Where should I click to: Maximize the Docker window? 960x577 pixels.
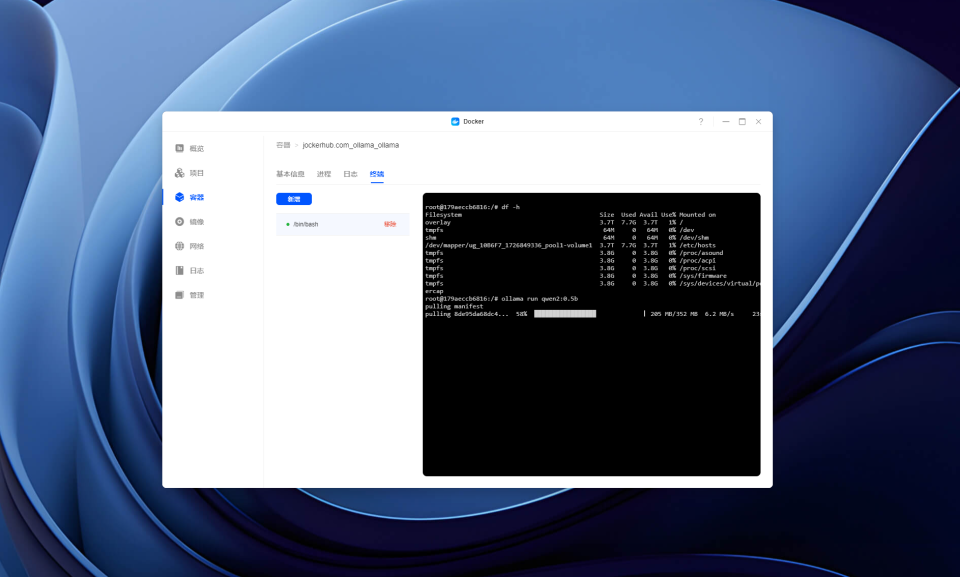pyautogui.click(x=742, y=121)
